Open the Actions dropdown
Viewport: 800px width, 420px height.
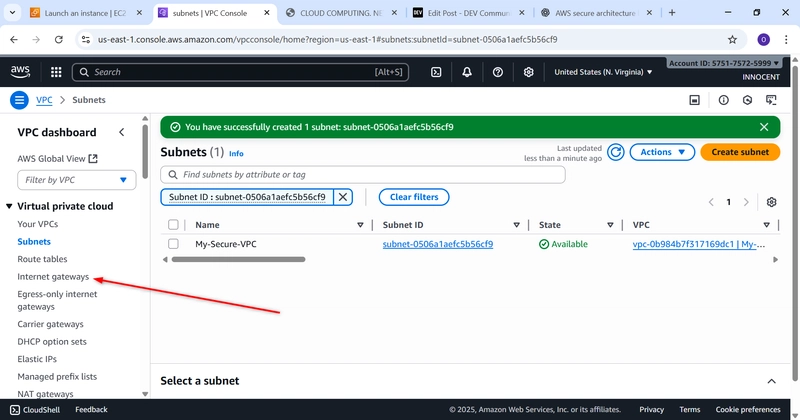coord(662,152)
